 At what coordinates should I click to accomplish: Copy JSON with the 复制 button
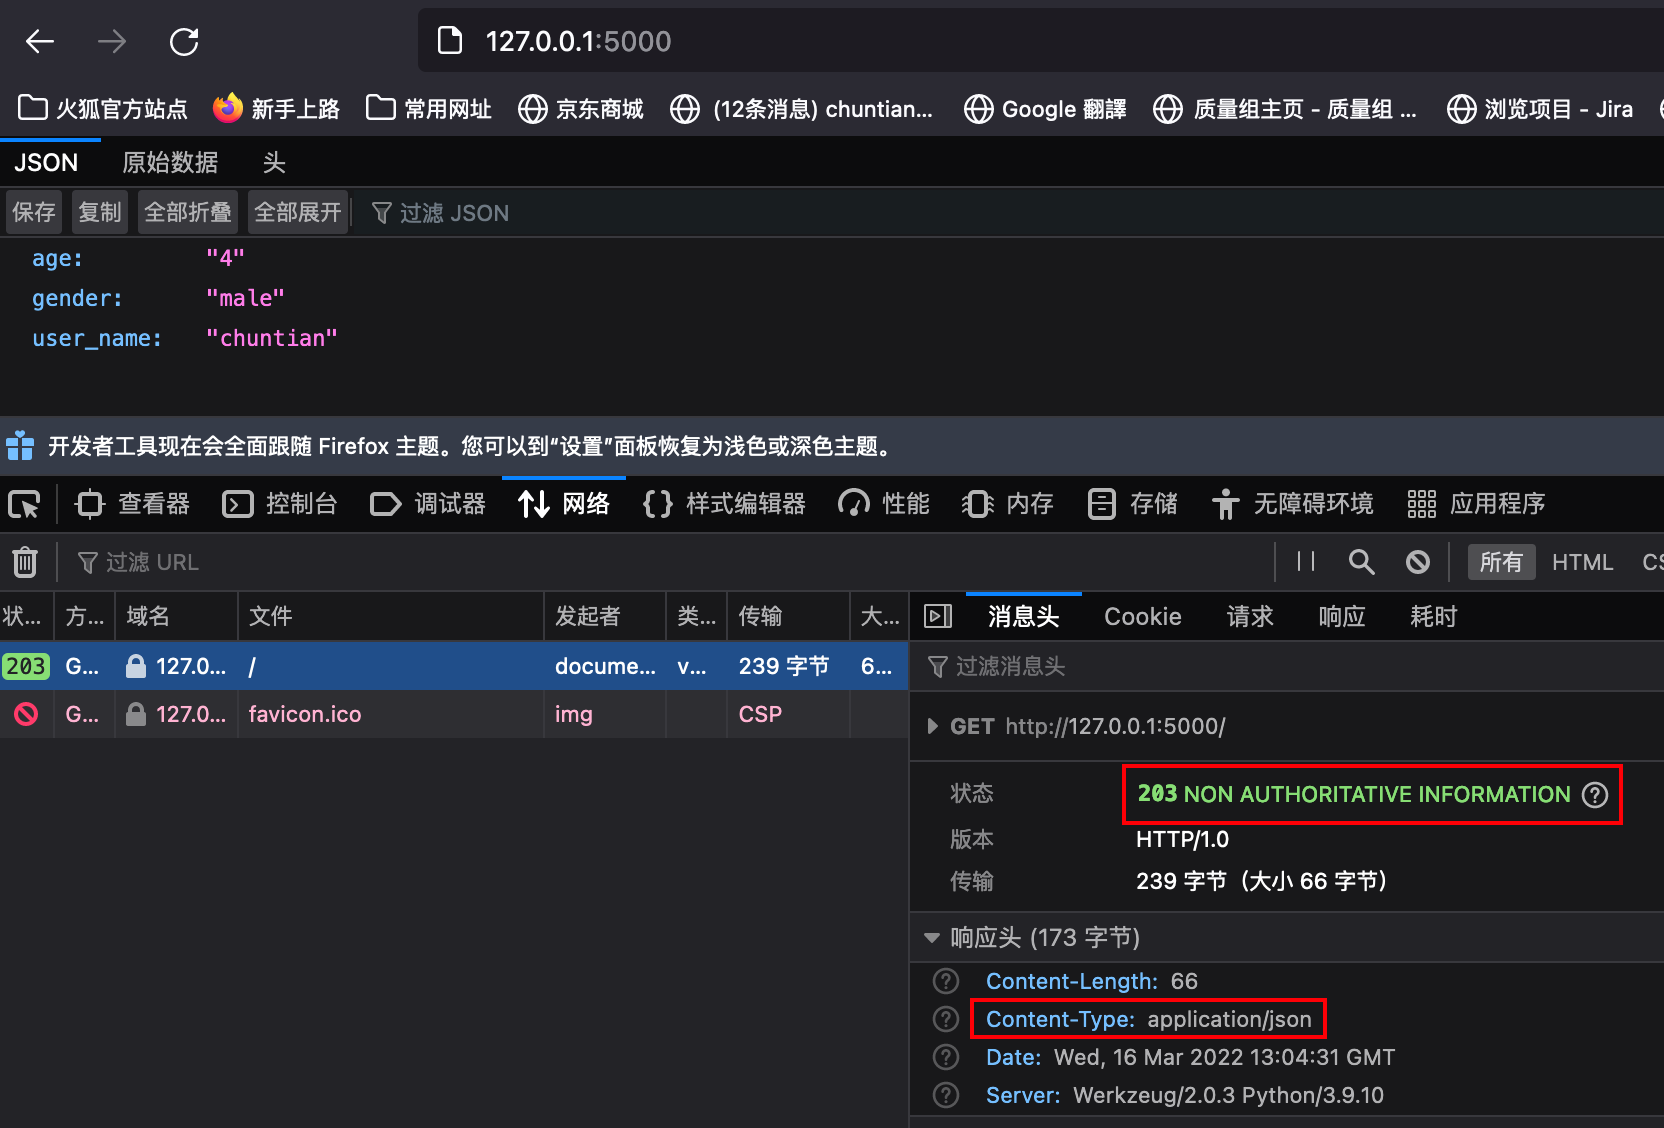[x=99, y=211]
